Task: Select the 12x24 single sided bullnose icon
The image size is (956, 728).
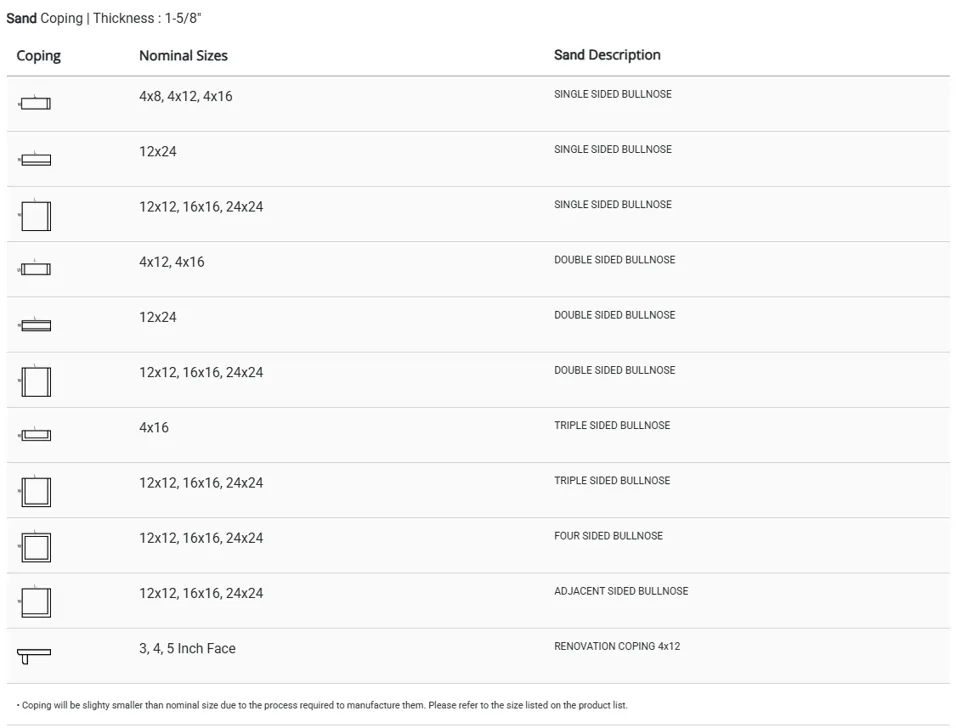Action: pos(35,159)
